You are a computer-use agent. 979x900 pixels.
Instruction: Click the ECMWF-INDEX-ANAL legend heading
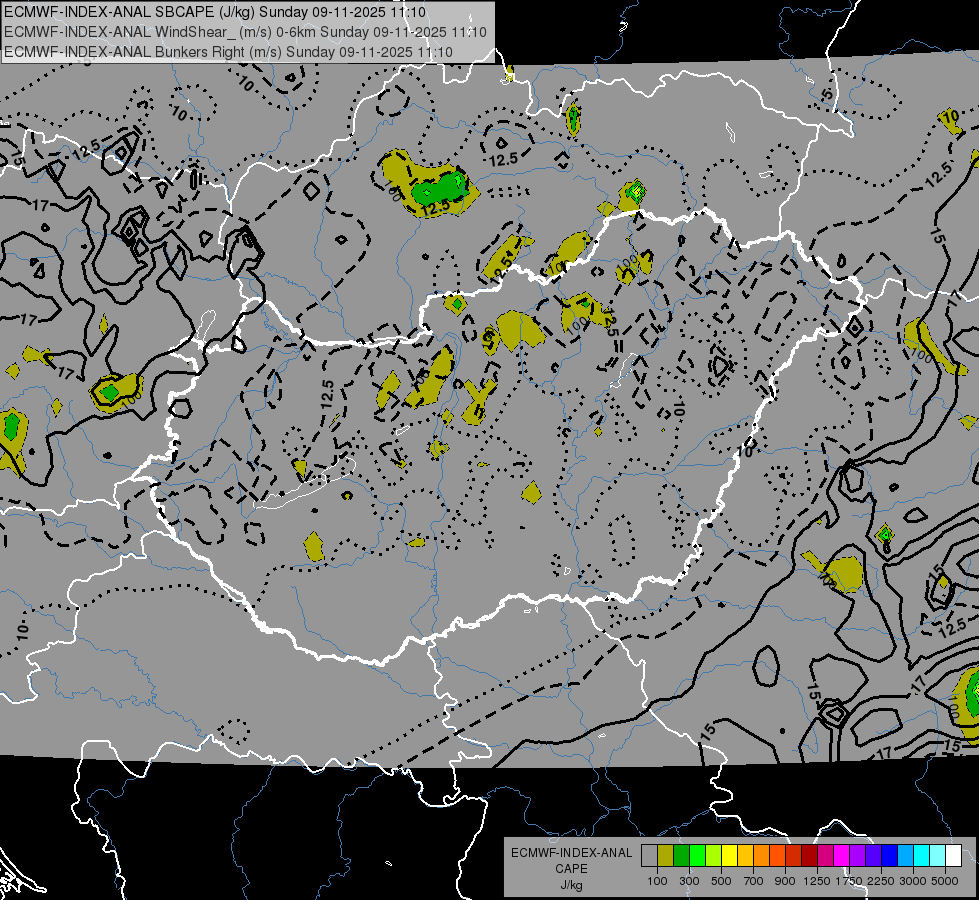[571, 853]
